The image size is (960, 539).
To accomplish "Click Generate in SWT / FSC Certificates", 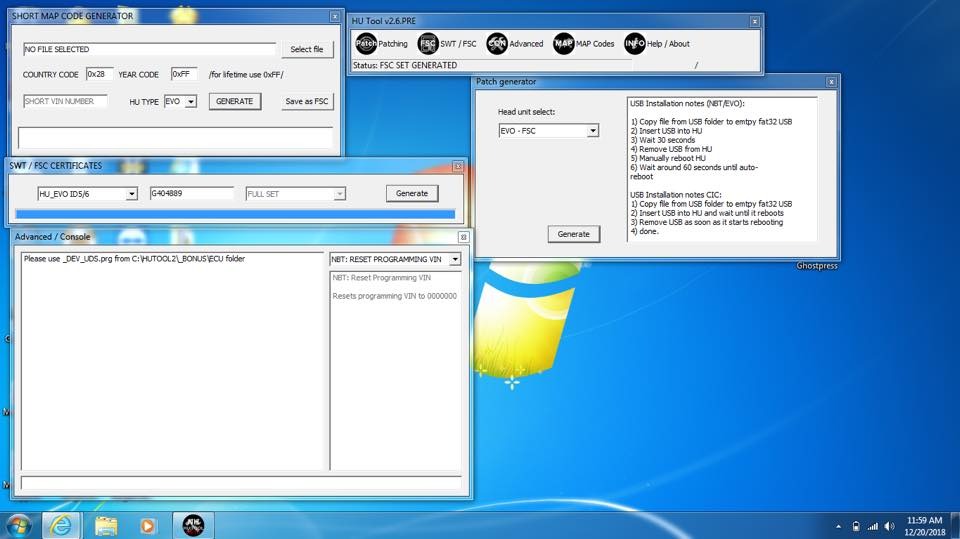I will 412,194.
